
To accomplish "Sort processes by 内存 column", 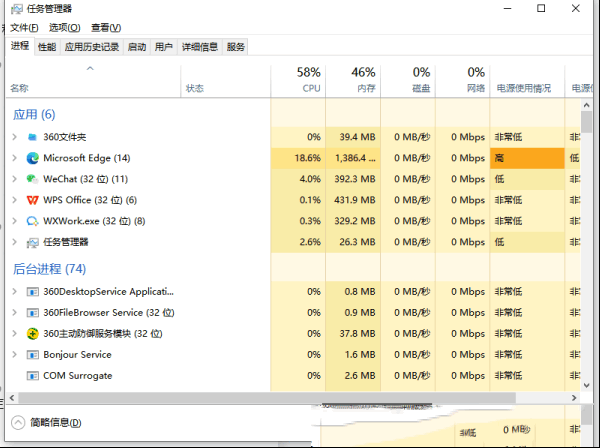I will 353,81.
